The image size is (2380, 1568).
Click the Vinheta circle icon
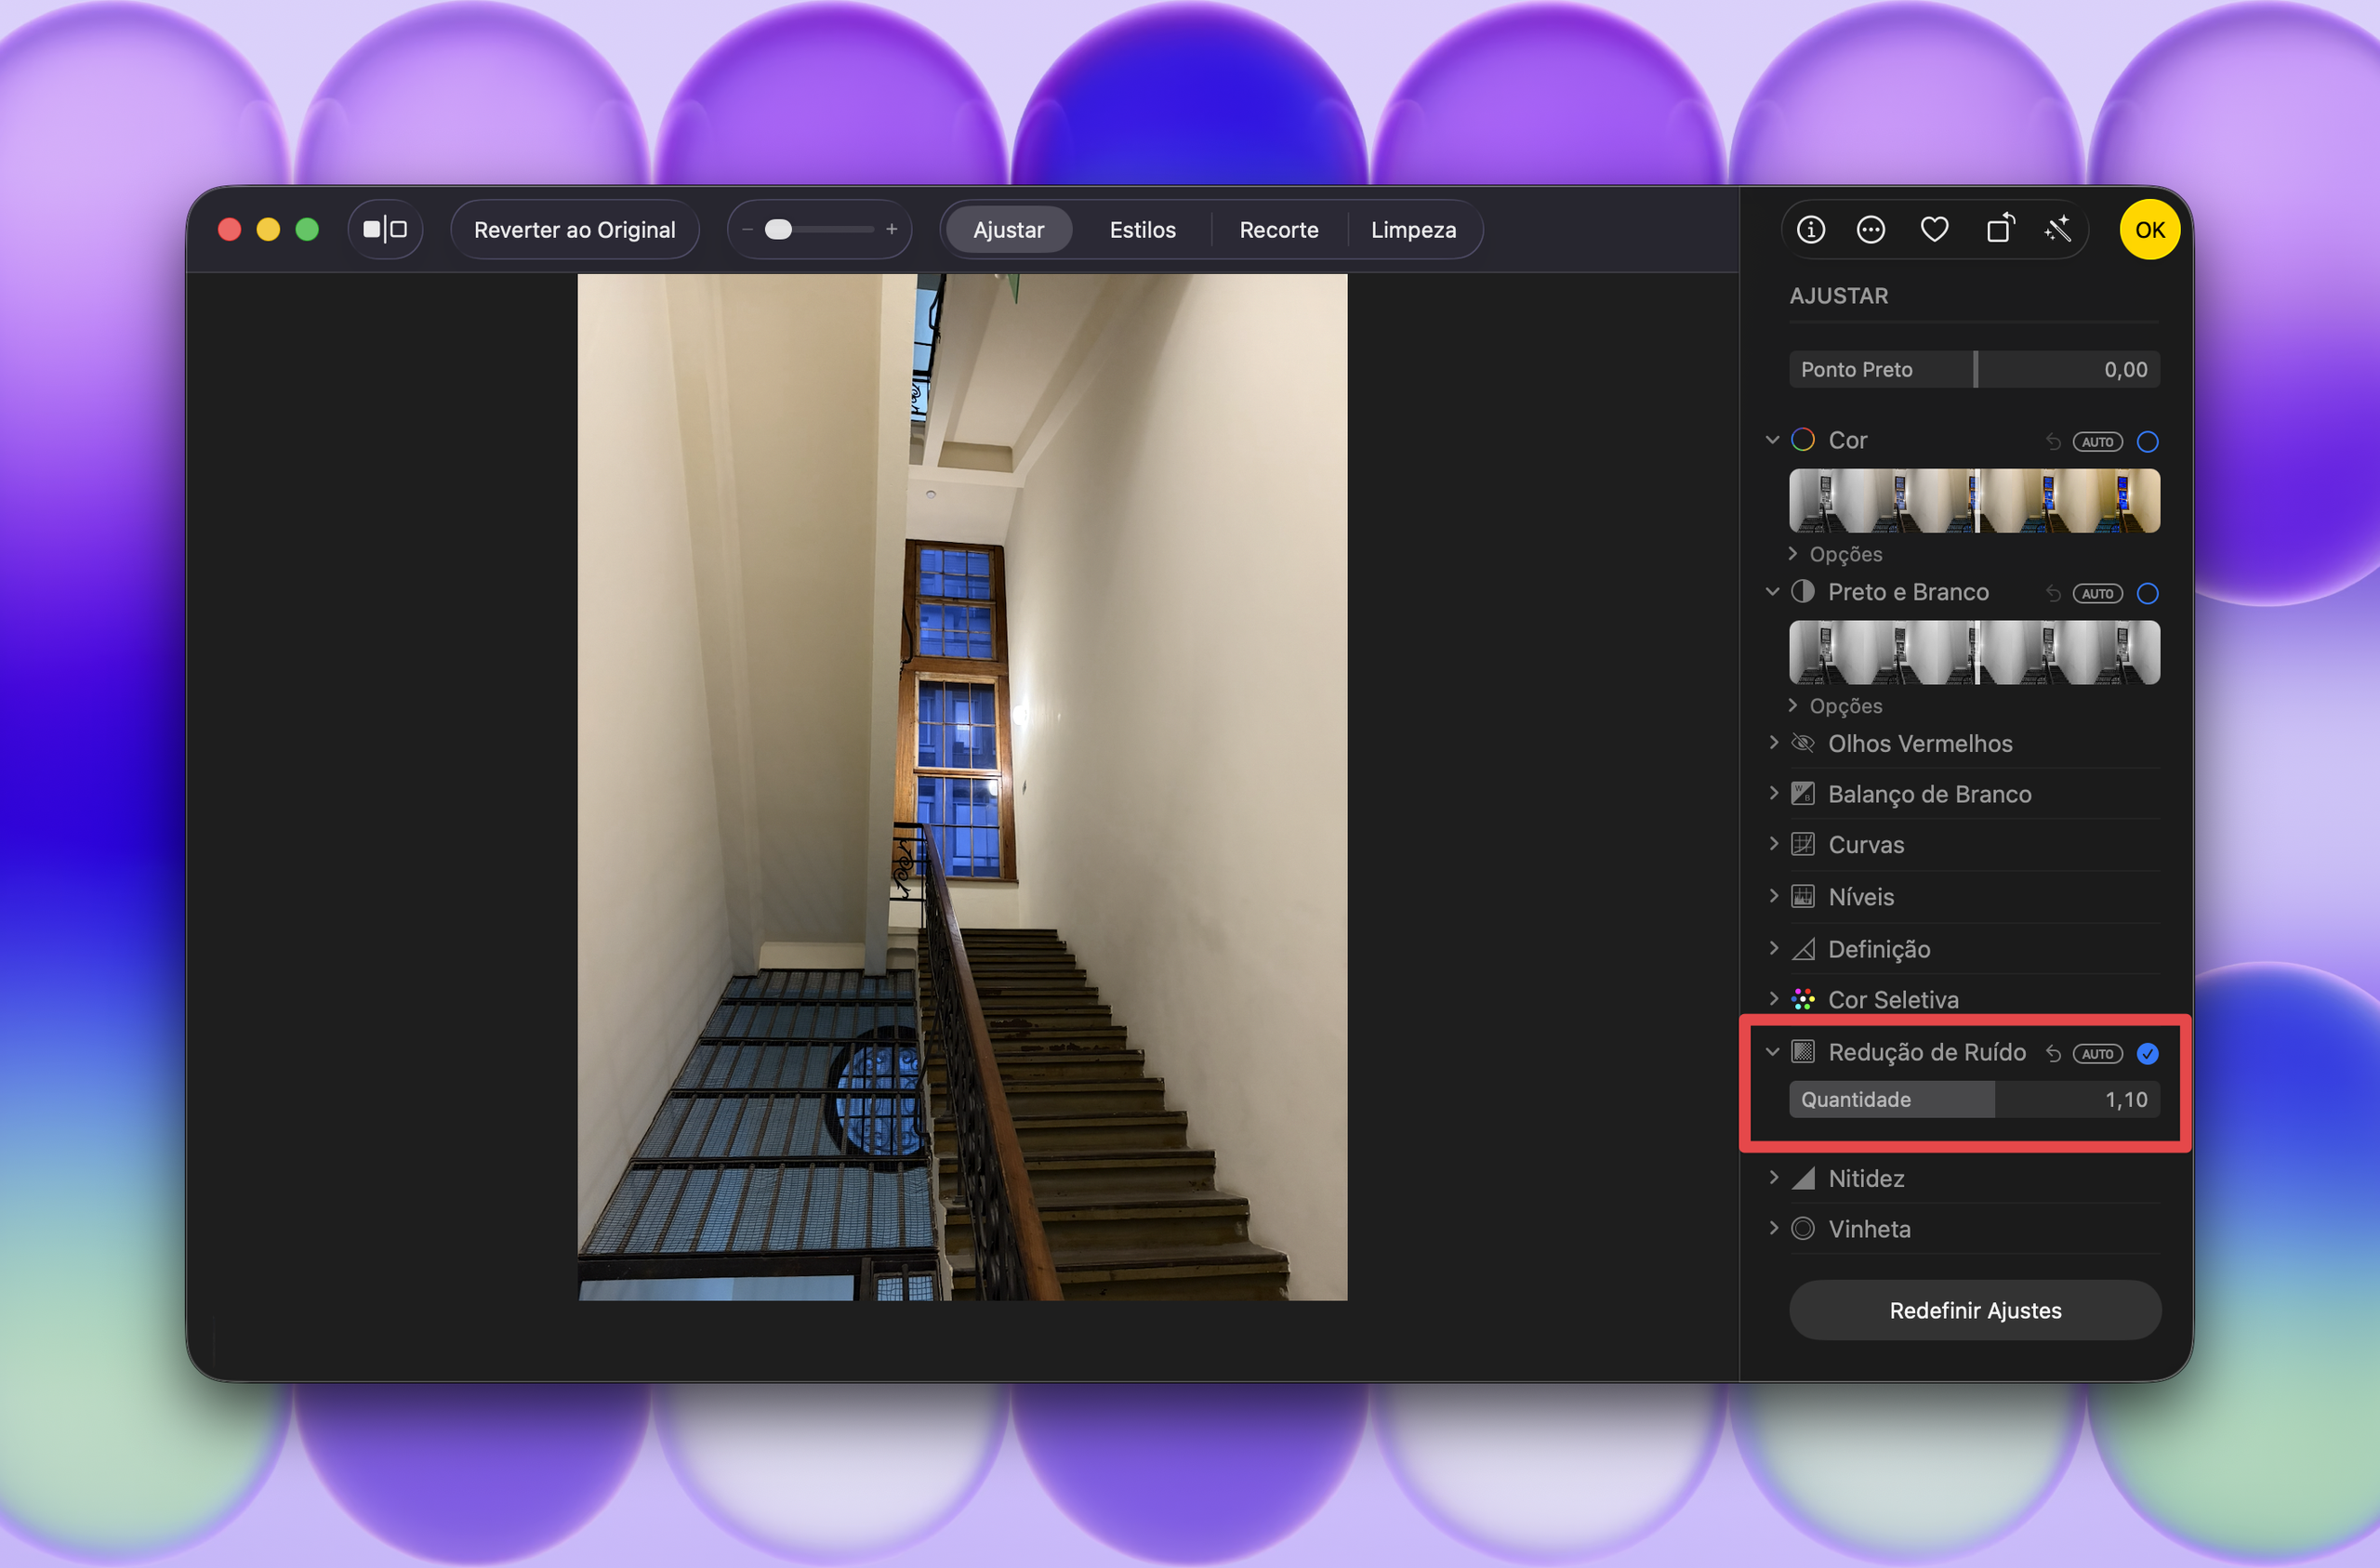1802,1229
